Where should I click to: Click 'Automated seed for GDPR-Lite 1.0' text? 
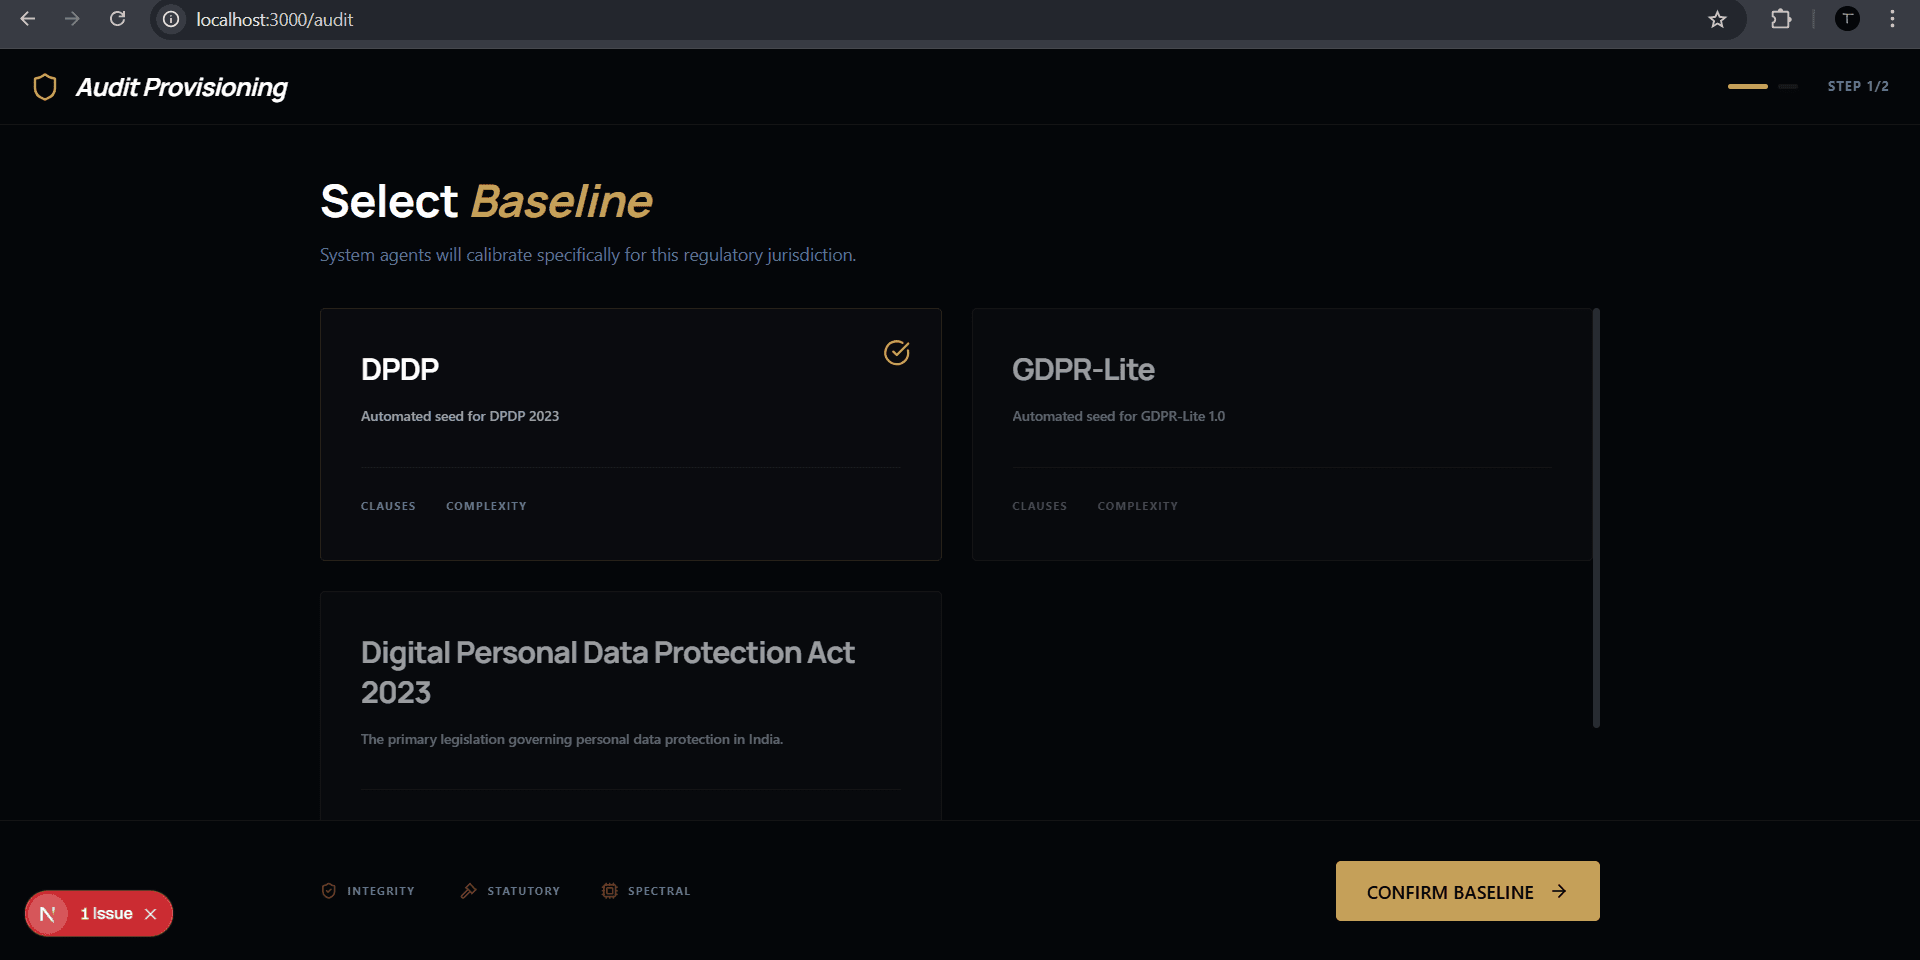[x=1118, y=416]
